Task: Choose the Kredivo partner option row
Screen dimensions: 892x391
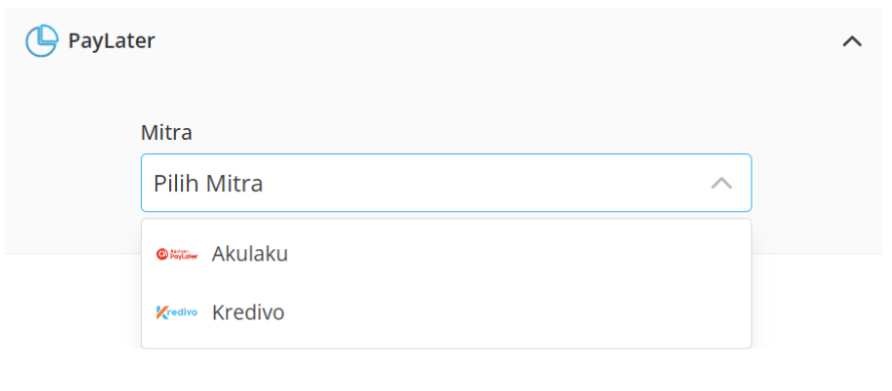Action: (446, 312)
